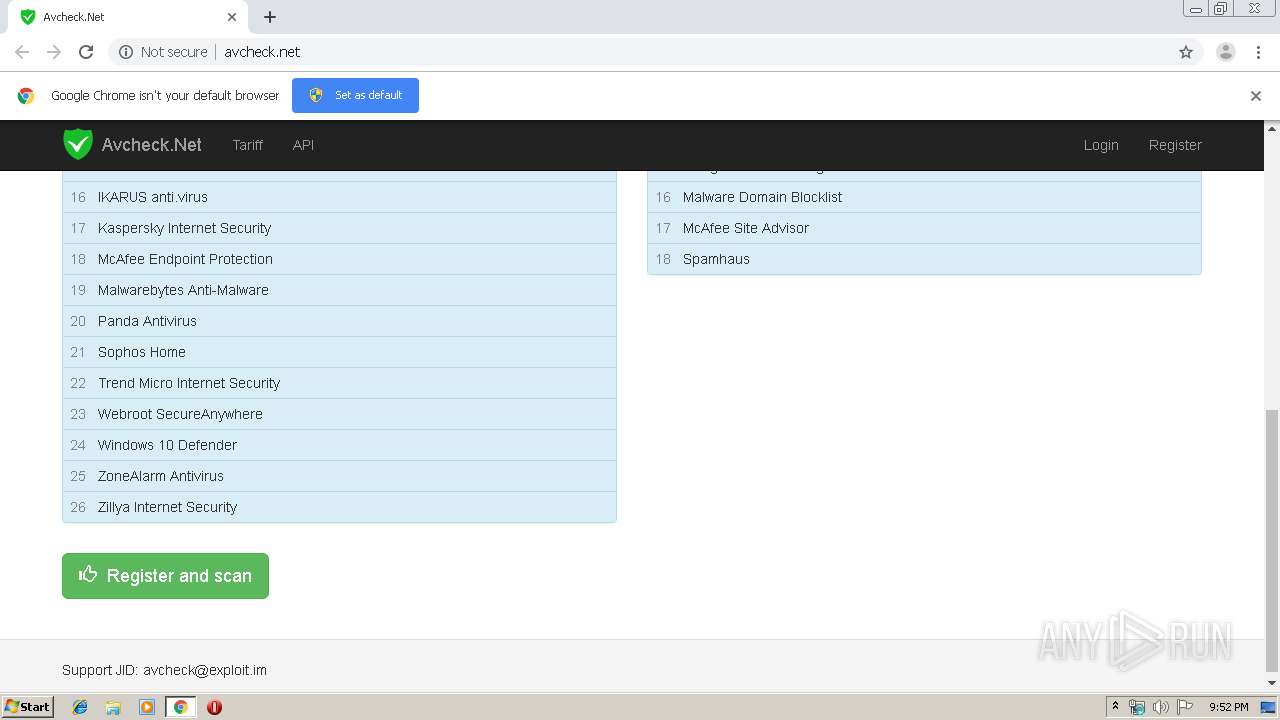1280x720 pixels.
Task: Reload the page with refresh icon
Action: [86, 52]
